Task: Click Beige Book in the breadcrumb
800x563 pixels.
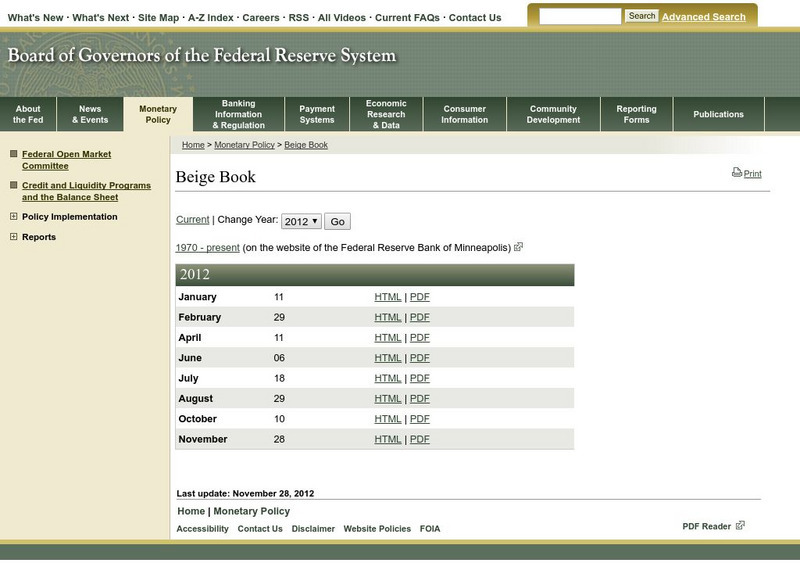Action: tap(306, 145)
